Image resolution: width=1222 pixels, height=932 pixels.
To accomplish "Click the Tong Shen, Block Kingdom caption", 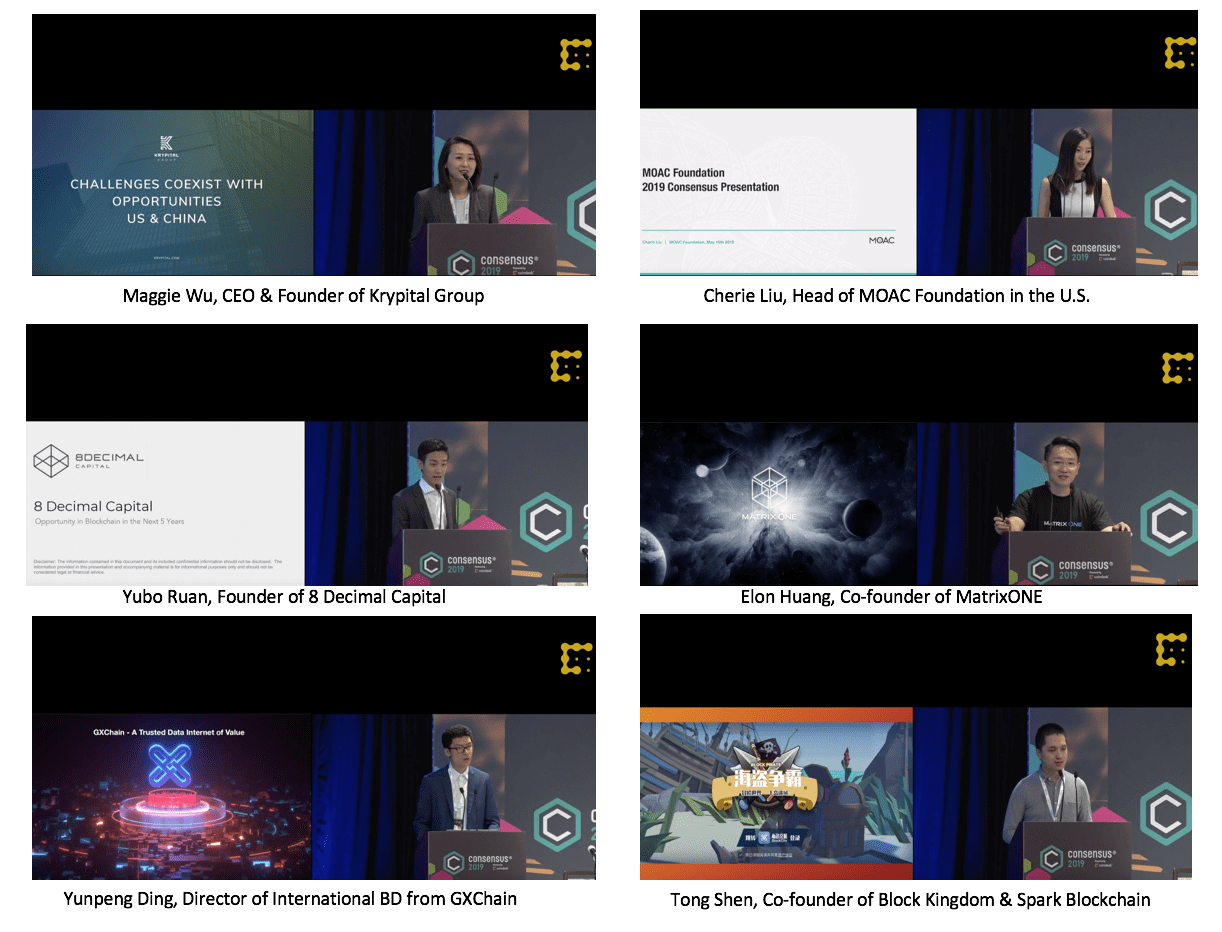I will pos(910,900).
